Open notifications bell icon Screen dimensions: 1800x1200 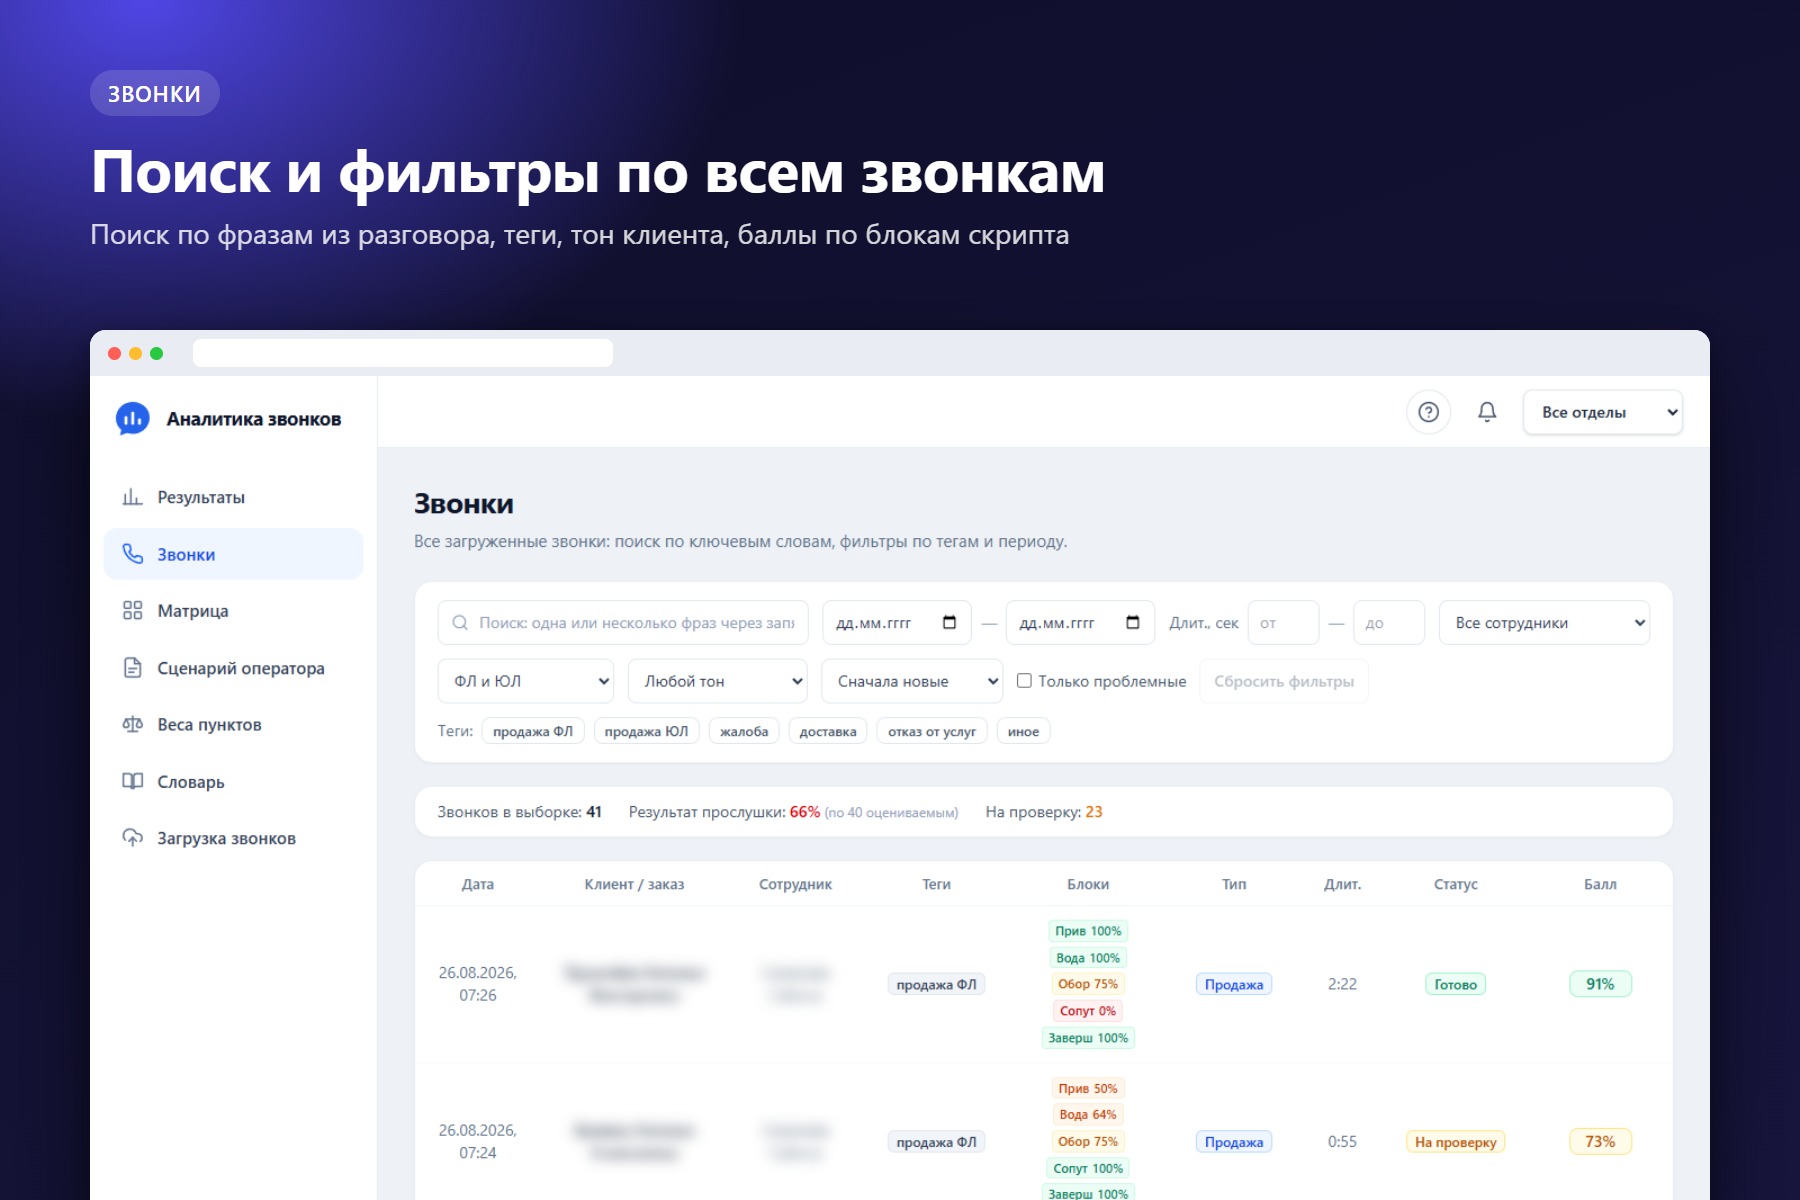[1487, 412]
